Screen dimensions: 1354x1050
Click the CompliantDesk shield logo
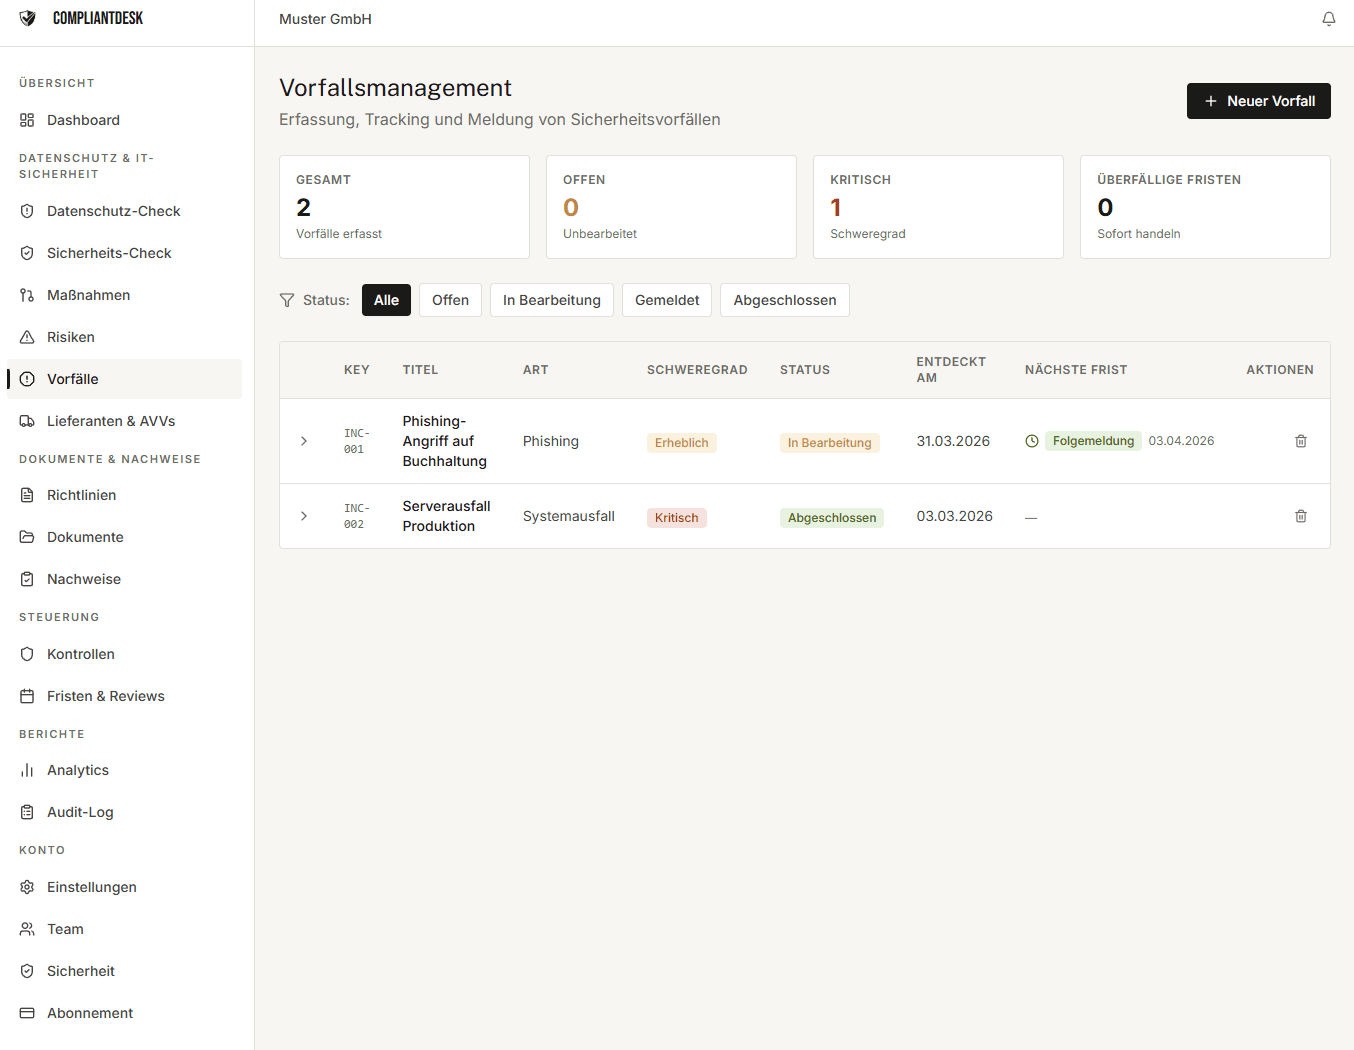pos(28,18)
